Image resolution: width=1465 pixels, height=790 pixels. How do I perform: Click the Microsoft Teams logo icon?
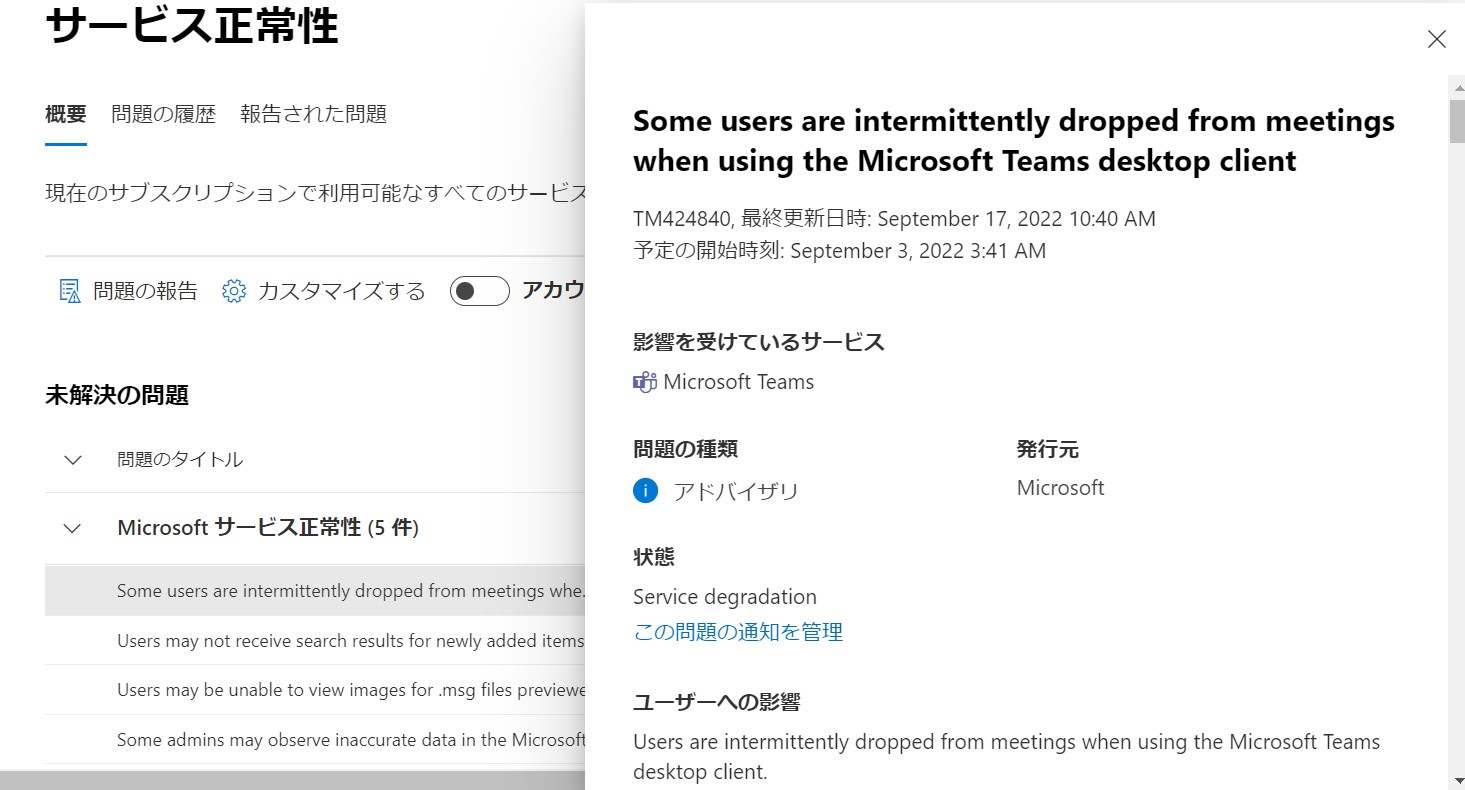(x=644, y=382)
